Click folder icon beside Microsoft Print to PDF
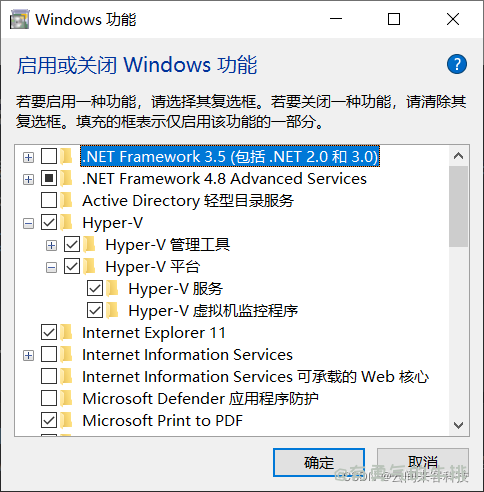The image size is (484, 492). 66,420
